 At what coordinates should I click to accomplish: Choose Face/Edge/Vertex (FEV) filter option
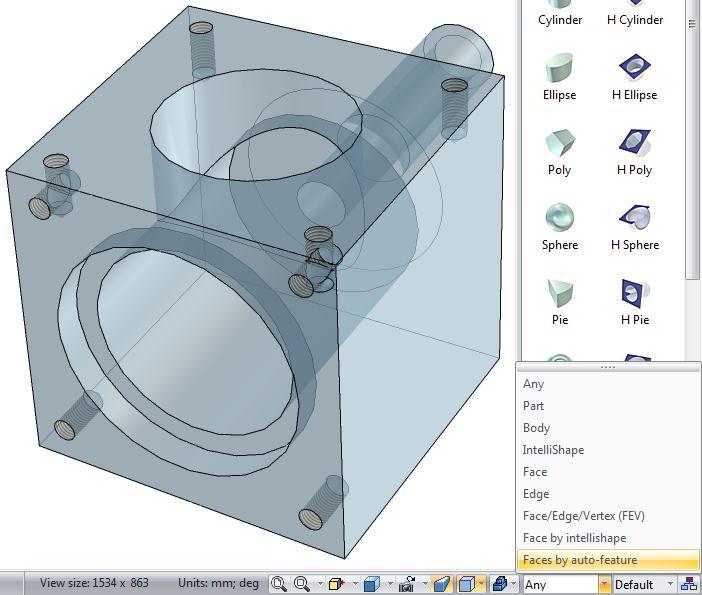click(x=608, y=516)
